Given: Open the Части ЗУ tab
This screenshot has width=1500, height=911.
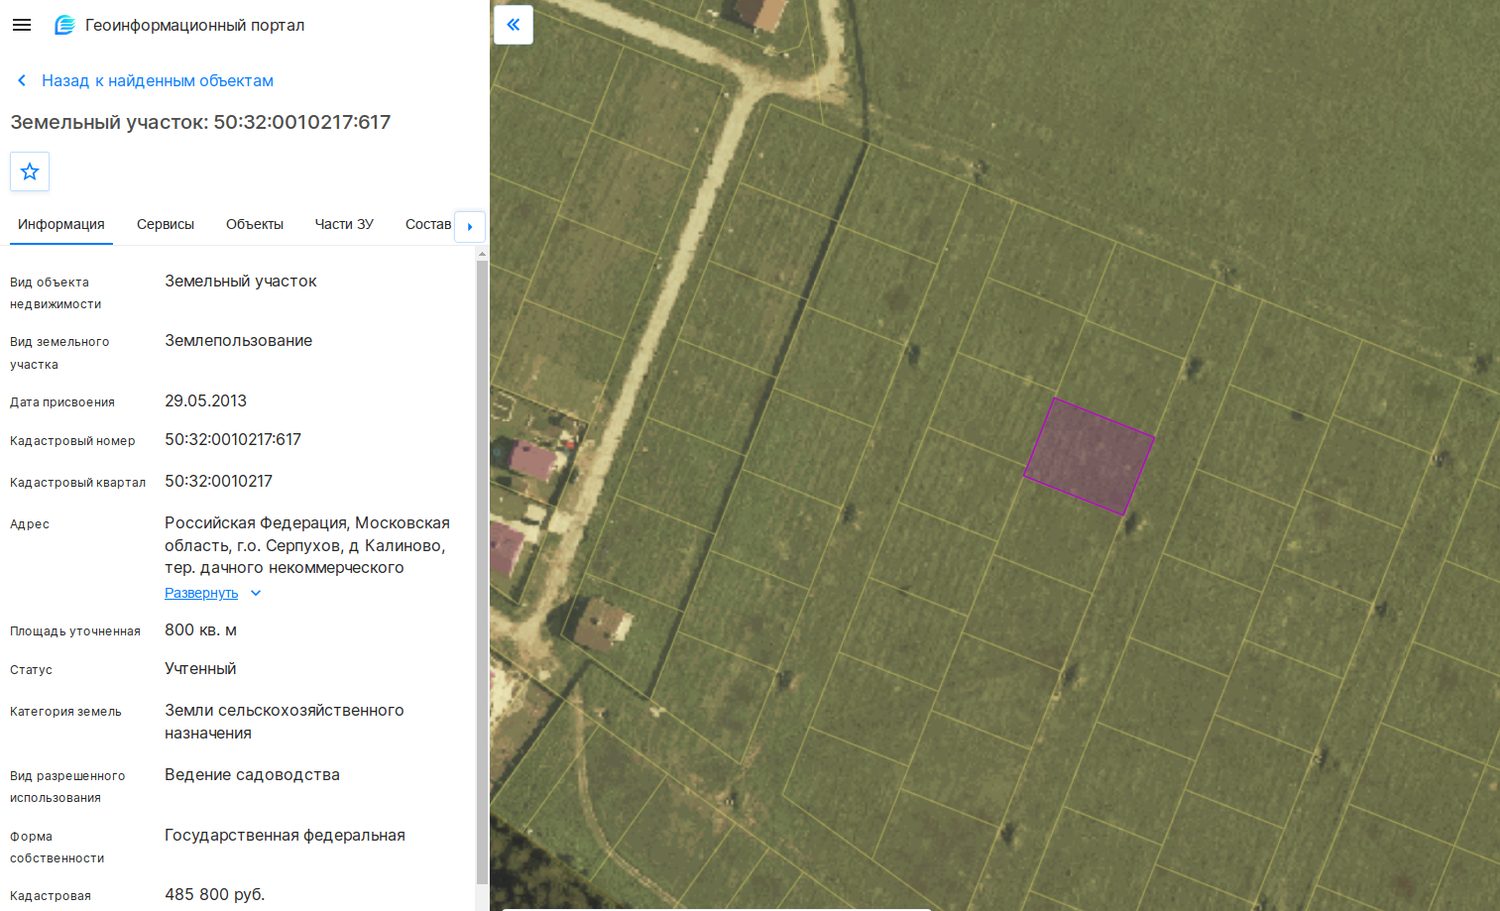Looking at the screenshot, I should coord(344,224).
